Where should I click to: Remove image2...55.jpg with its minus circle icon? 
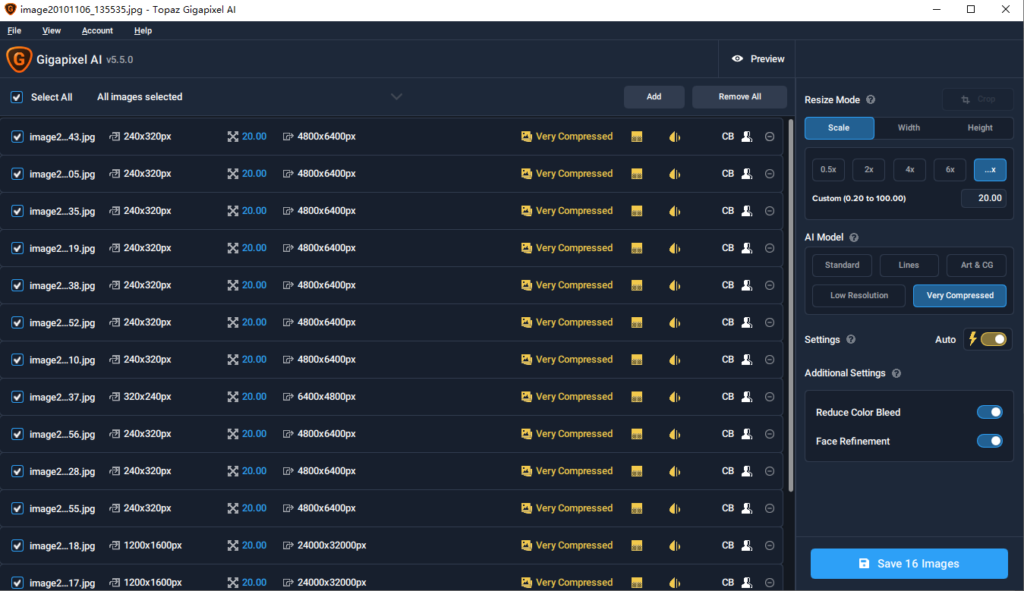pyautogui.click(x=769, y=509)
